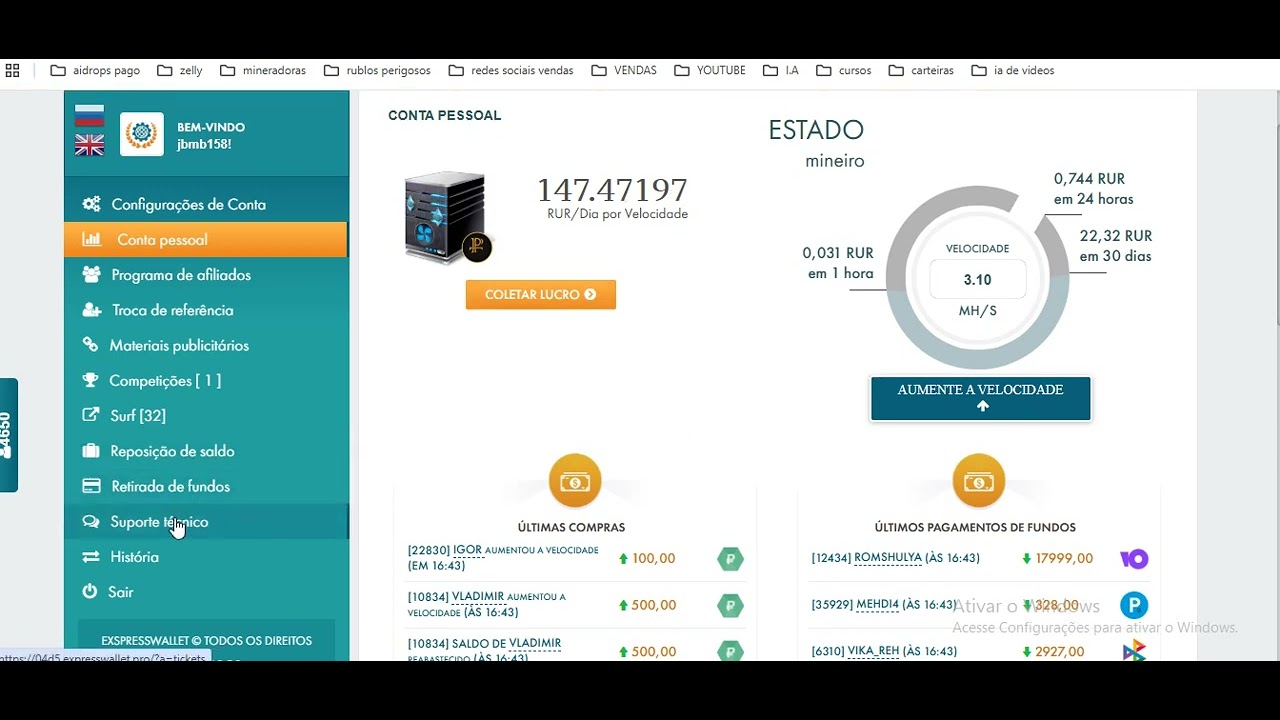
Task: Open the mineradoras bookmark folder
Action: [263, 71]
